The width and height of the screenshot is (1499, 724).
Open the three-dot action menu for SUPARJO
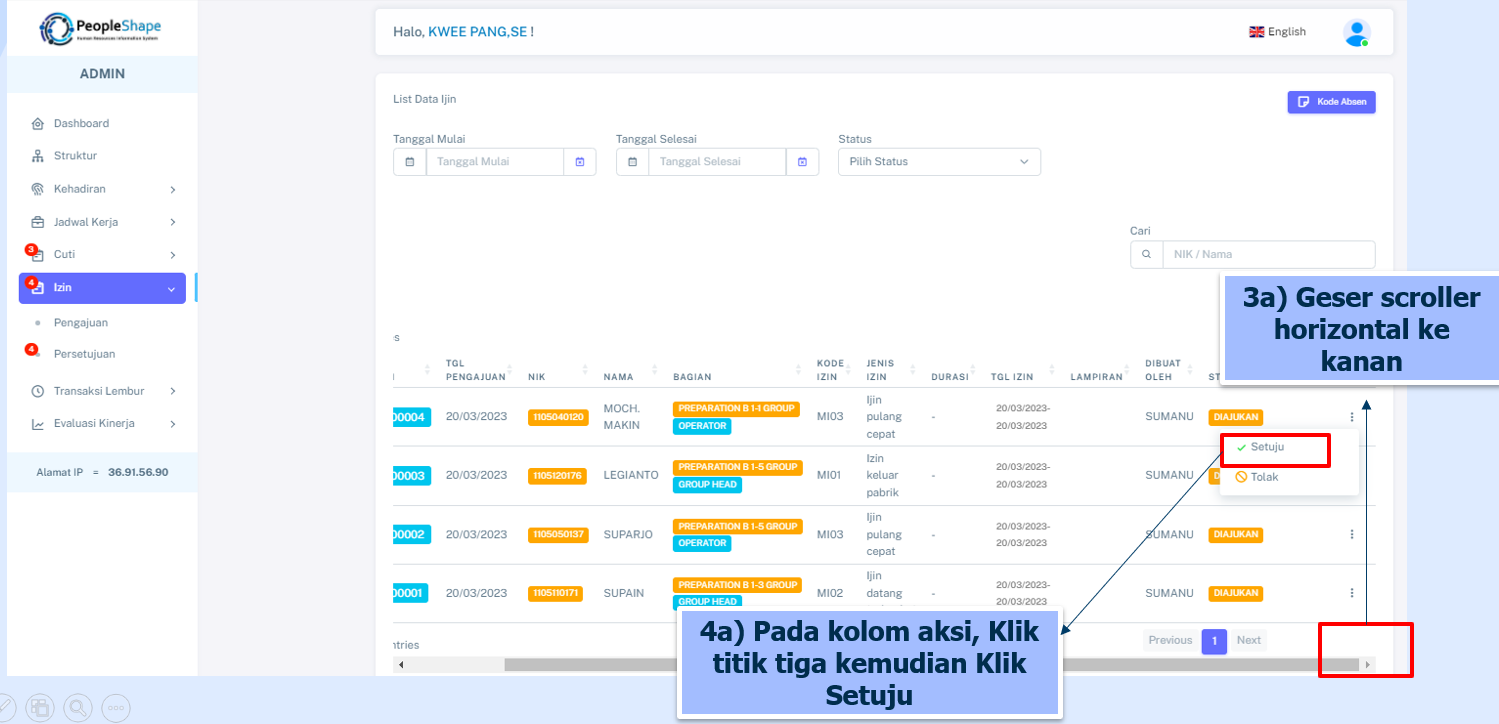(x=1351, y=535)
